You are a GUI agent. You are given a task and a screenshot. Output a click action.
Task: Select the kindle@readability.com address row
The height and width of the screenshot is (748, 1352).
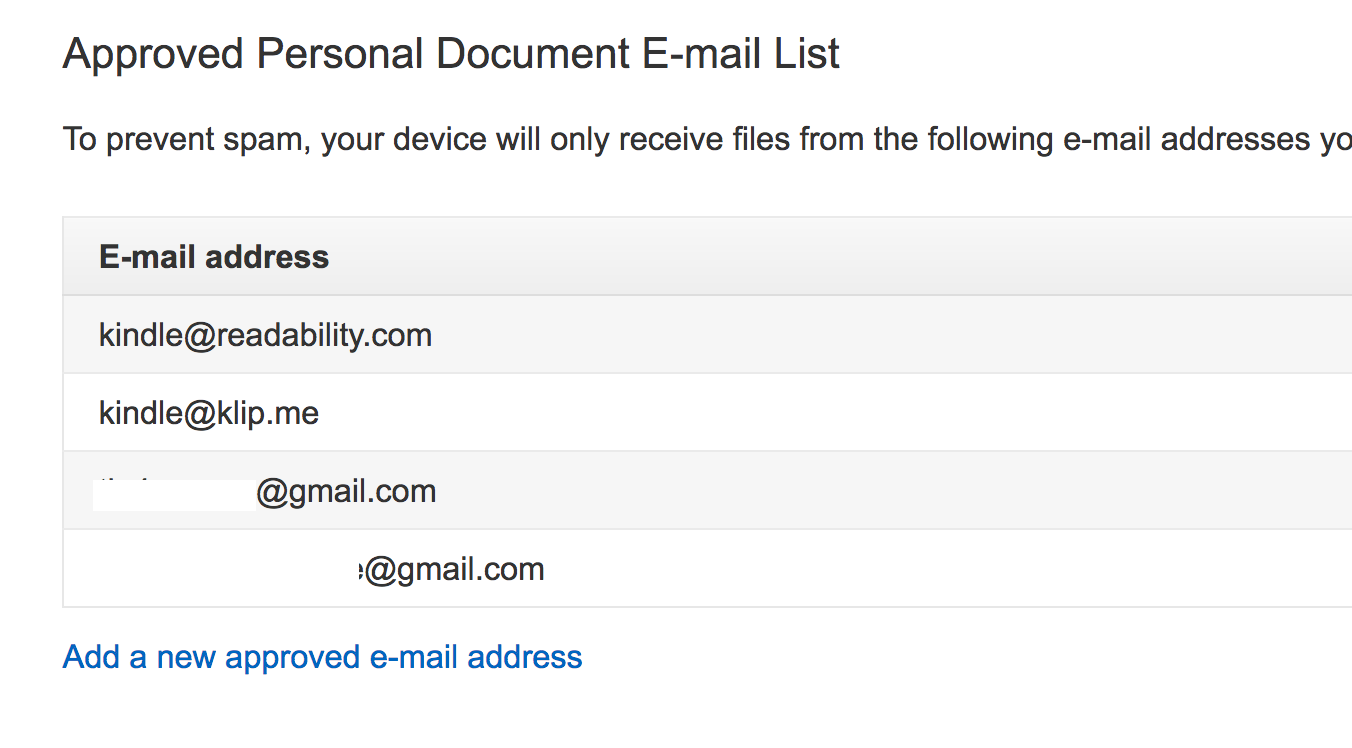click(707, 335)
